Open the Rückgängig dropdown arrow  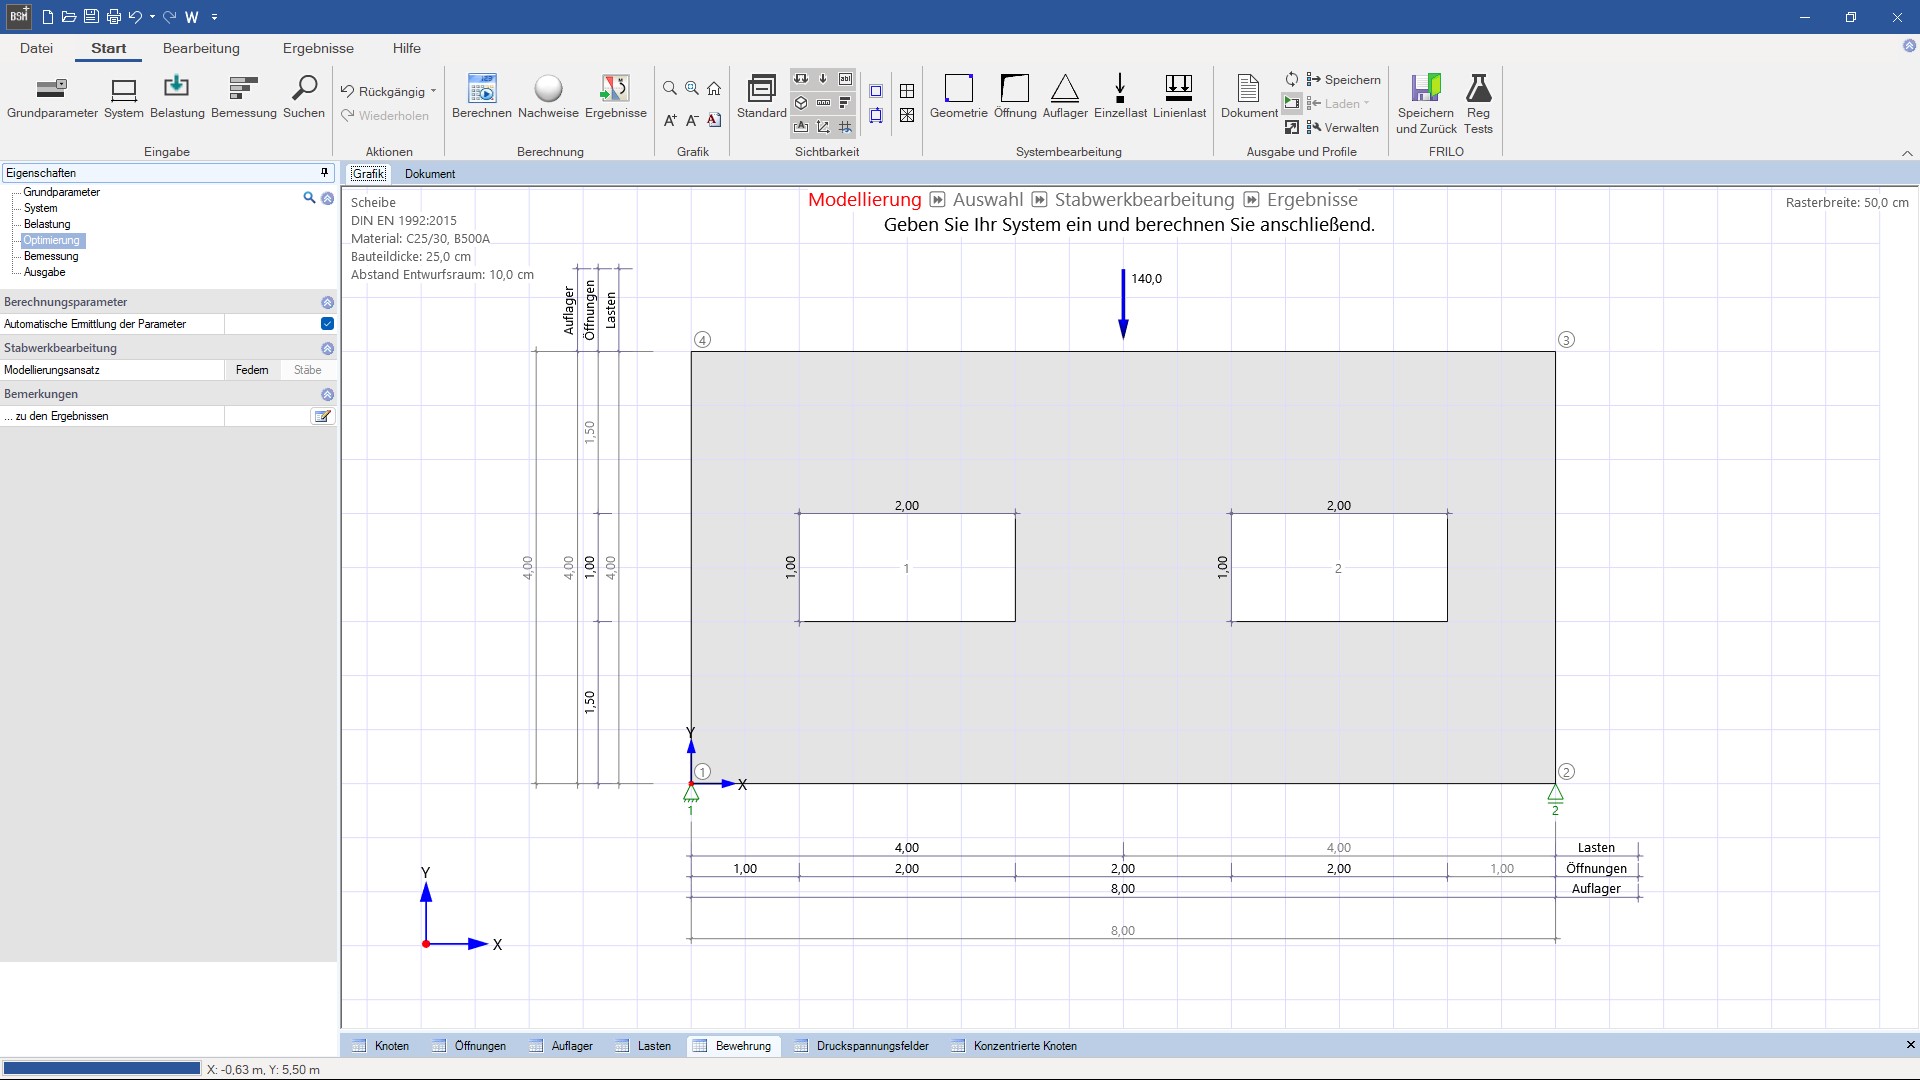pos(433,91)
